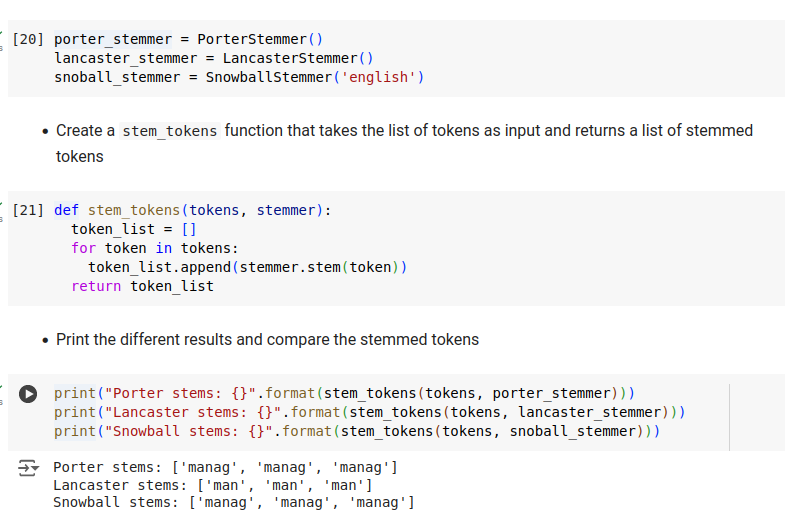Click the [20] execution count indicator
Screen dimensions: 785x525
(x=29, y=39)
